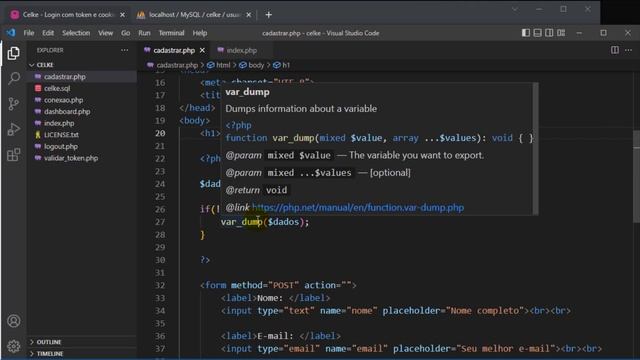Open the Selection menu

point(76,33)
